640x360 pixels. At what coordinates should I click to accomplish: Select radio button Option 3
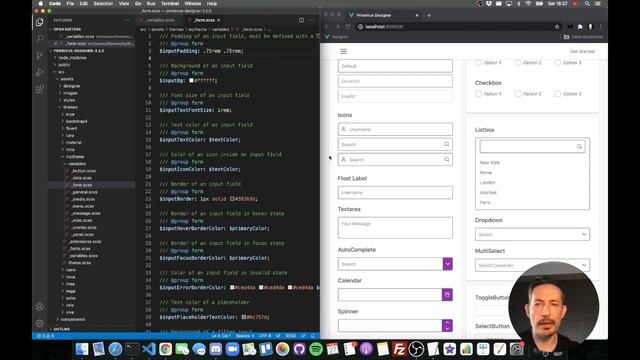pyautogui.click(x=558, y=63)
